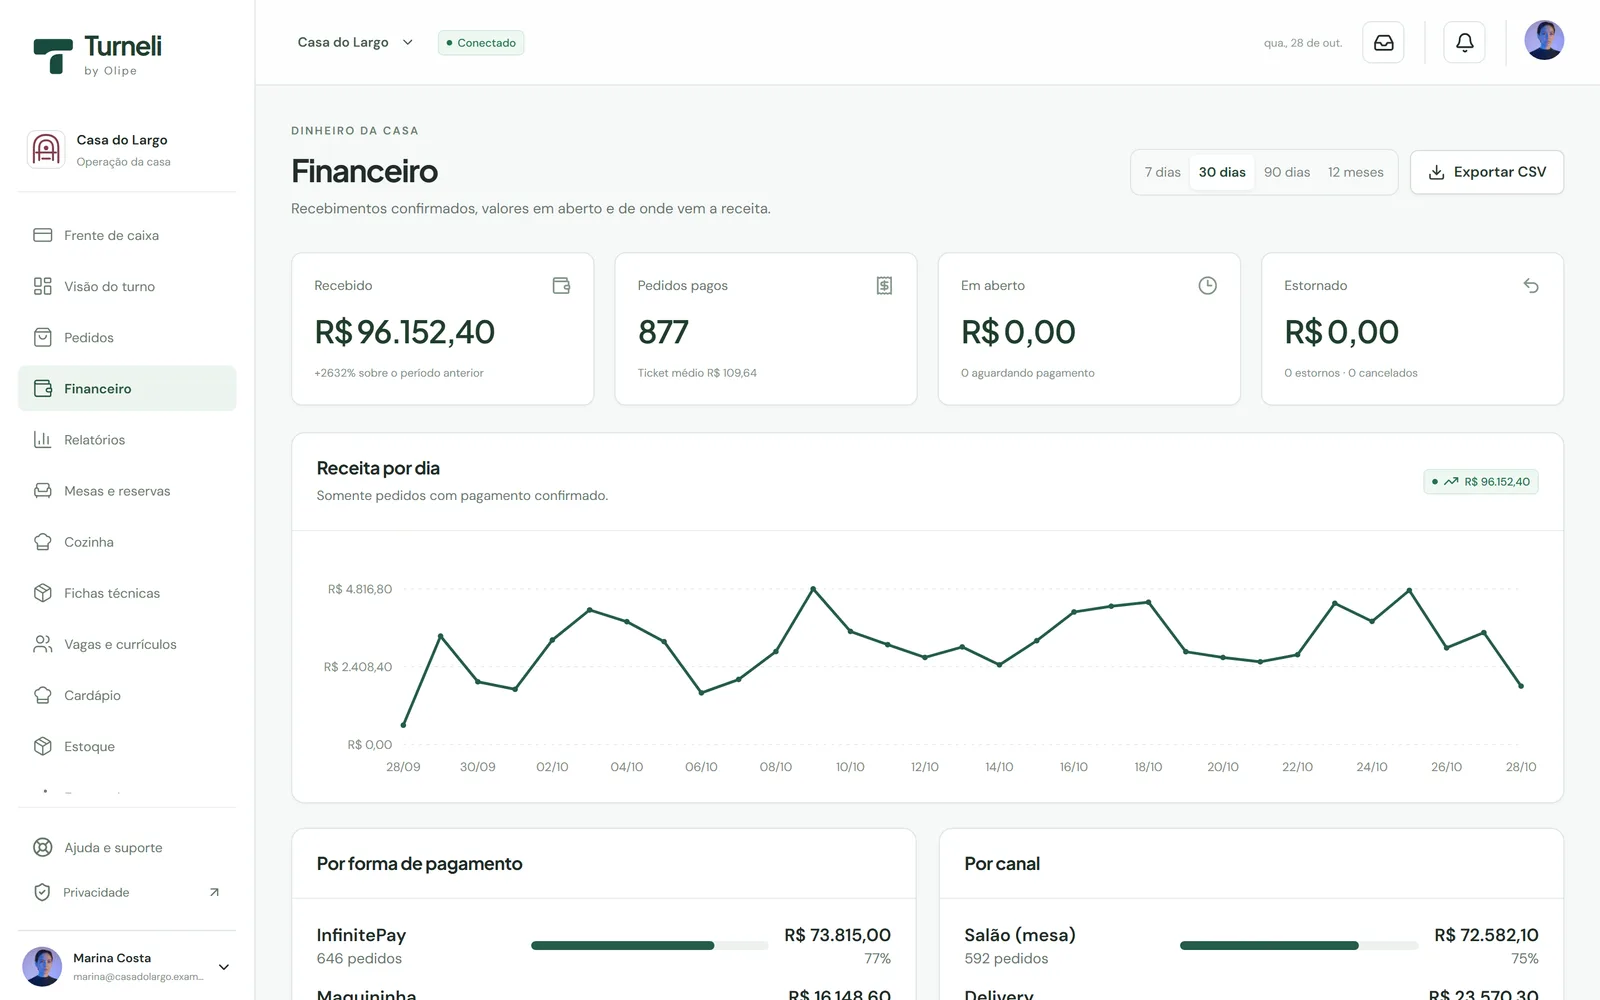Viewport: 1600px width, 1000px height.
Task: Click chart data point at 28/09
Action: [403, 725]
